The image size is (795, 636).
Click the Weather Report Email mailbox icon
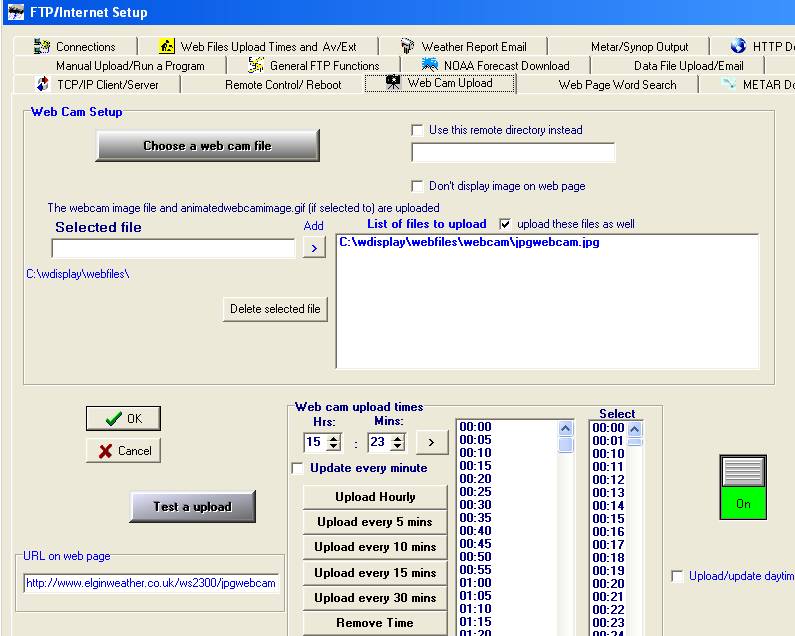pyautogui.click(x=407, y=46)
